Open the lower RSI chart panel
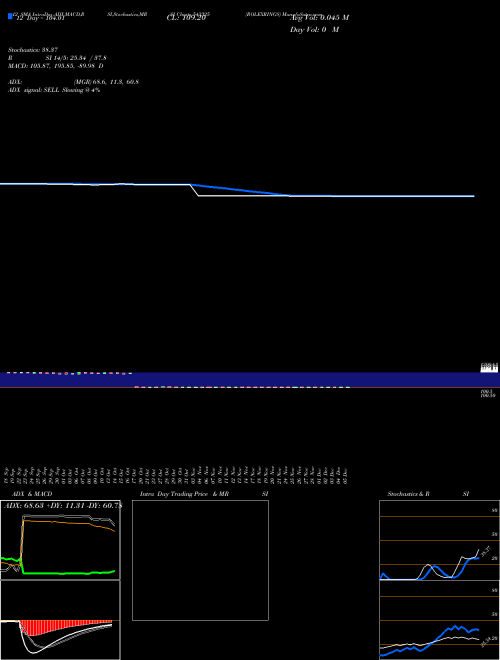Image resolution: width=500 pixels, height=660 pixels. 439,620
